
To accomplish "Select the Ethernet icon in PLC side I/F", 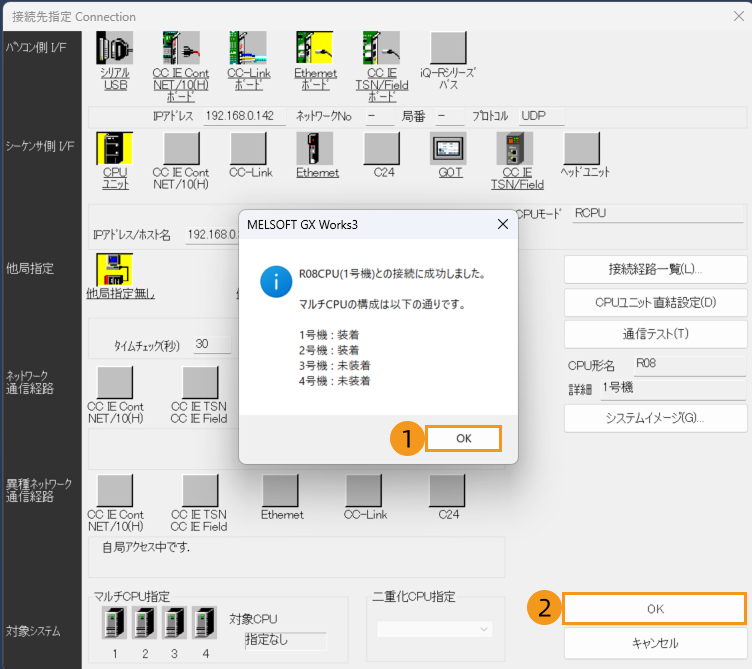I will coord(316,149).
